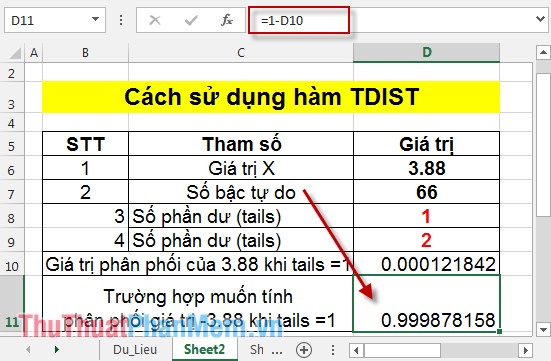Click 'Số phần dư (tails)' in row 9

click(241, 240)
